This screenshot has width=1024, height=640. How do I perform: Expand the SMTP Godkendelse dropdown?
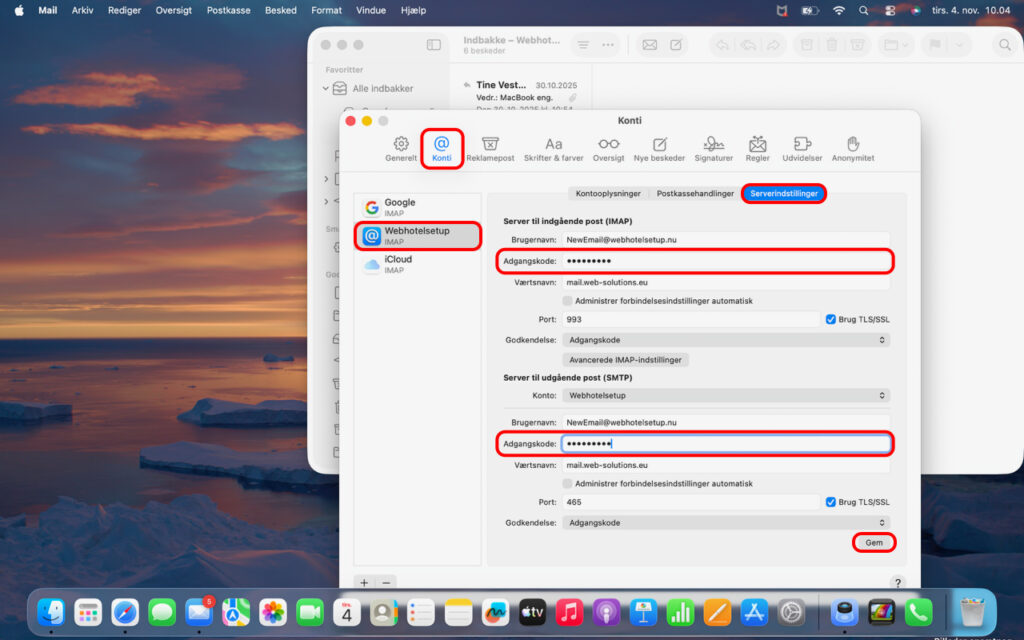tap(725, 523)
